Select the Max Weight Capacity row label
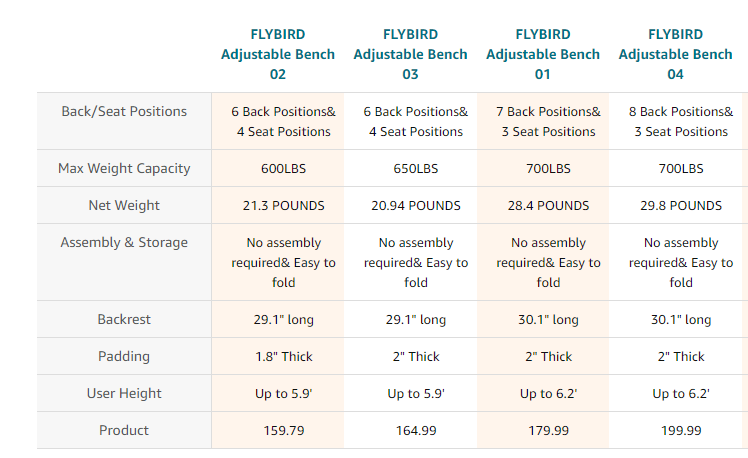The width and height of the screenshot is (748, 458). (124, 168)
